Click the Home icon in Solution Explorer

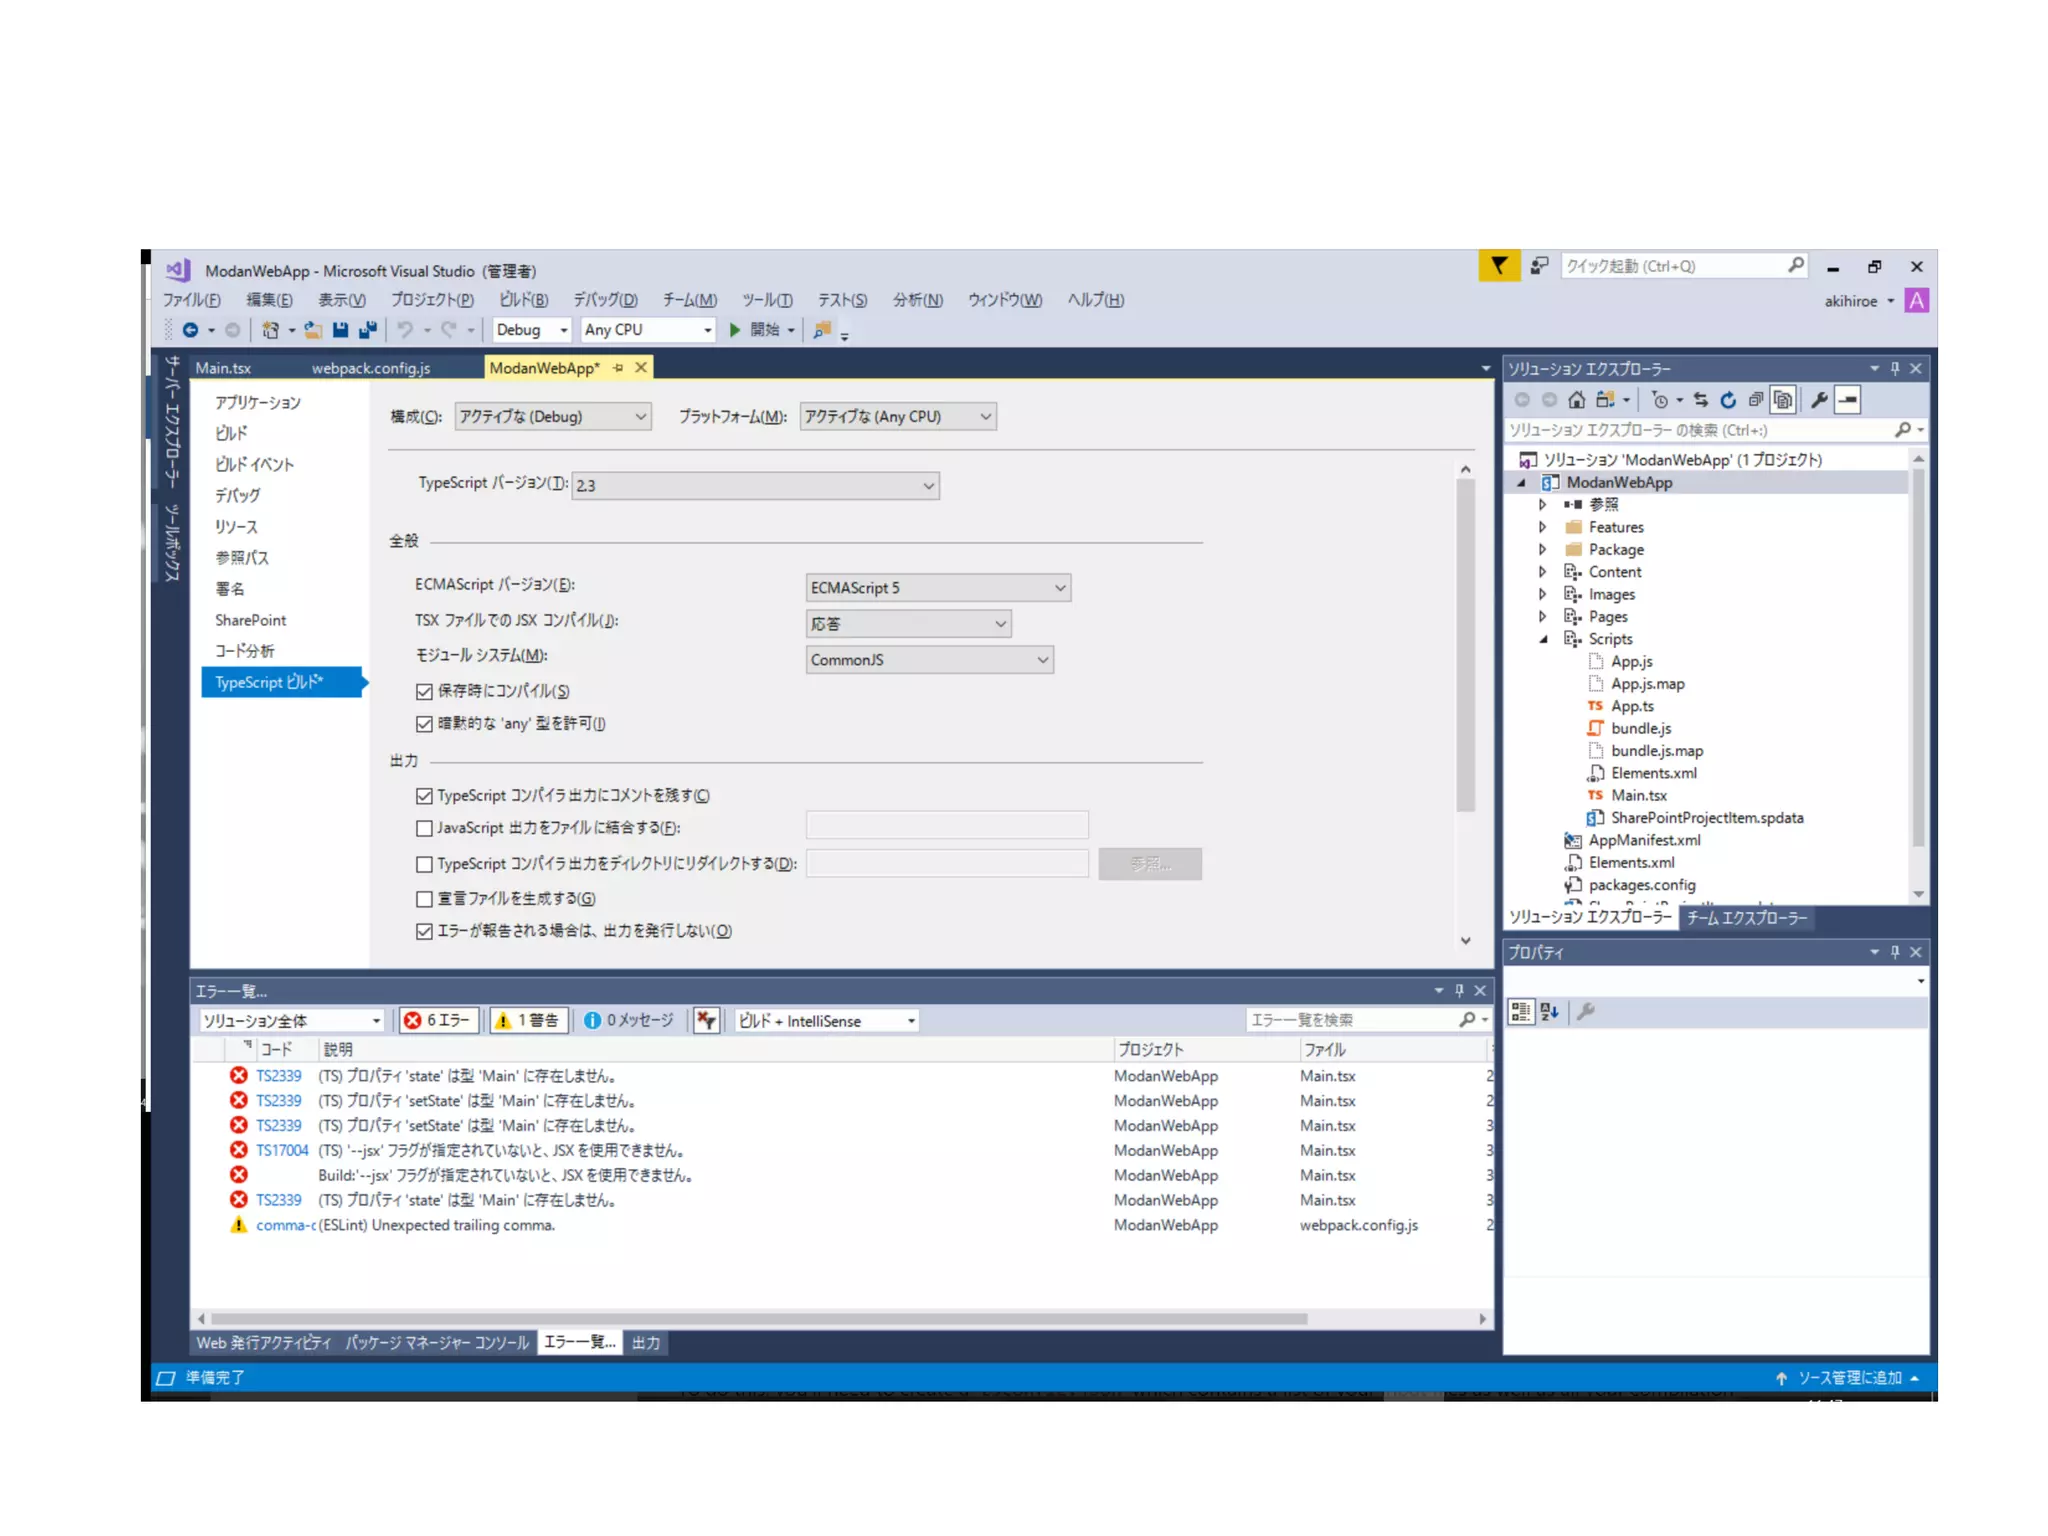pos(1576,400)
